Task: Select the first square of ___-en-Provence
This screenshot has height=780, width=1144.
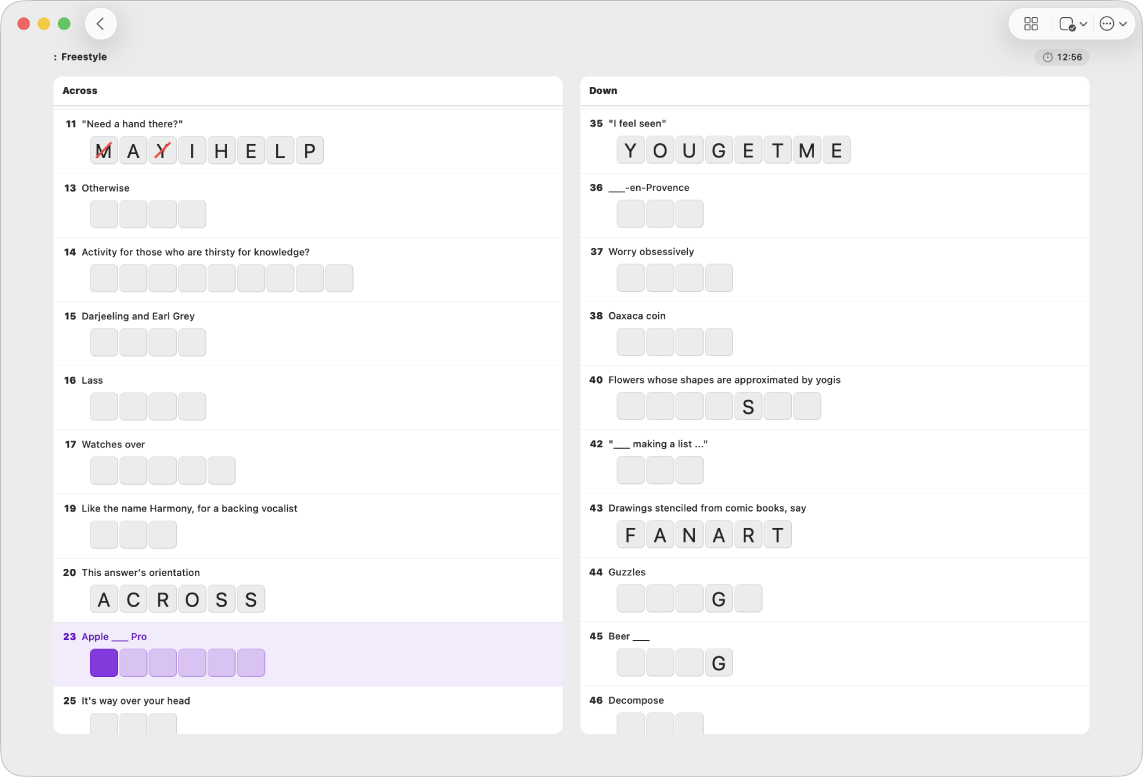Action: (631, 214)
